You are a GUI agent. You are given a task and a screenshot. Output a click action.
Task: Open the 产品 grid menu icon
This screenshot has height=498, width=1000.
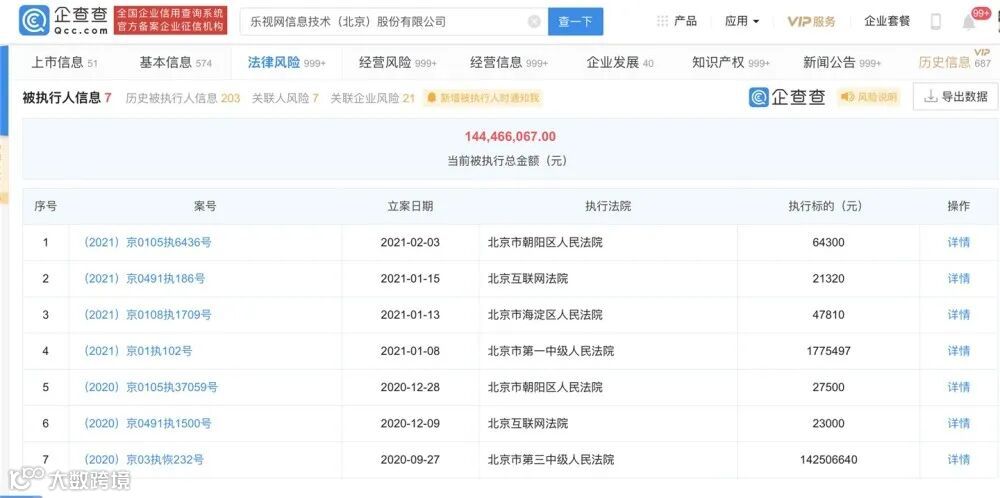pos(663,21)
